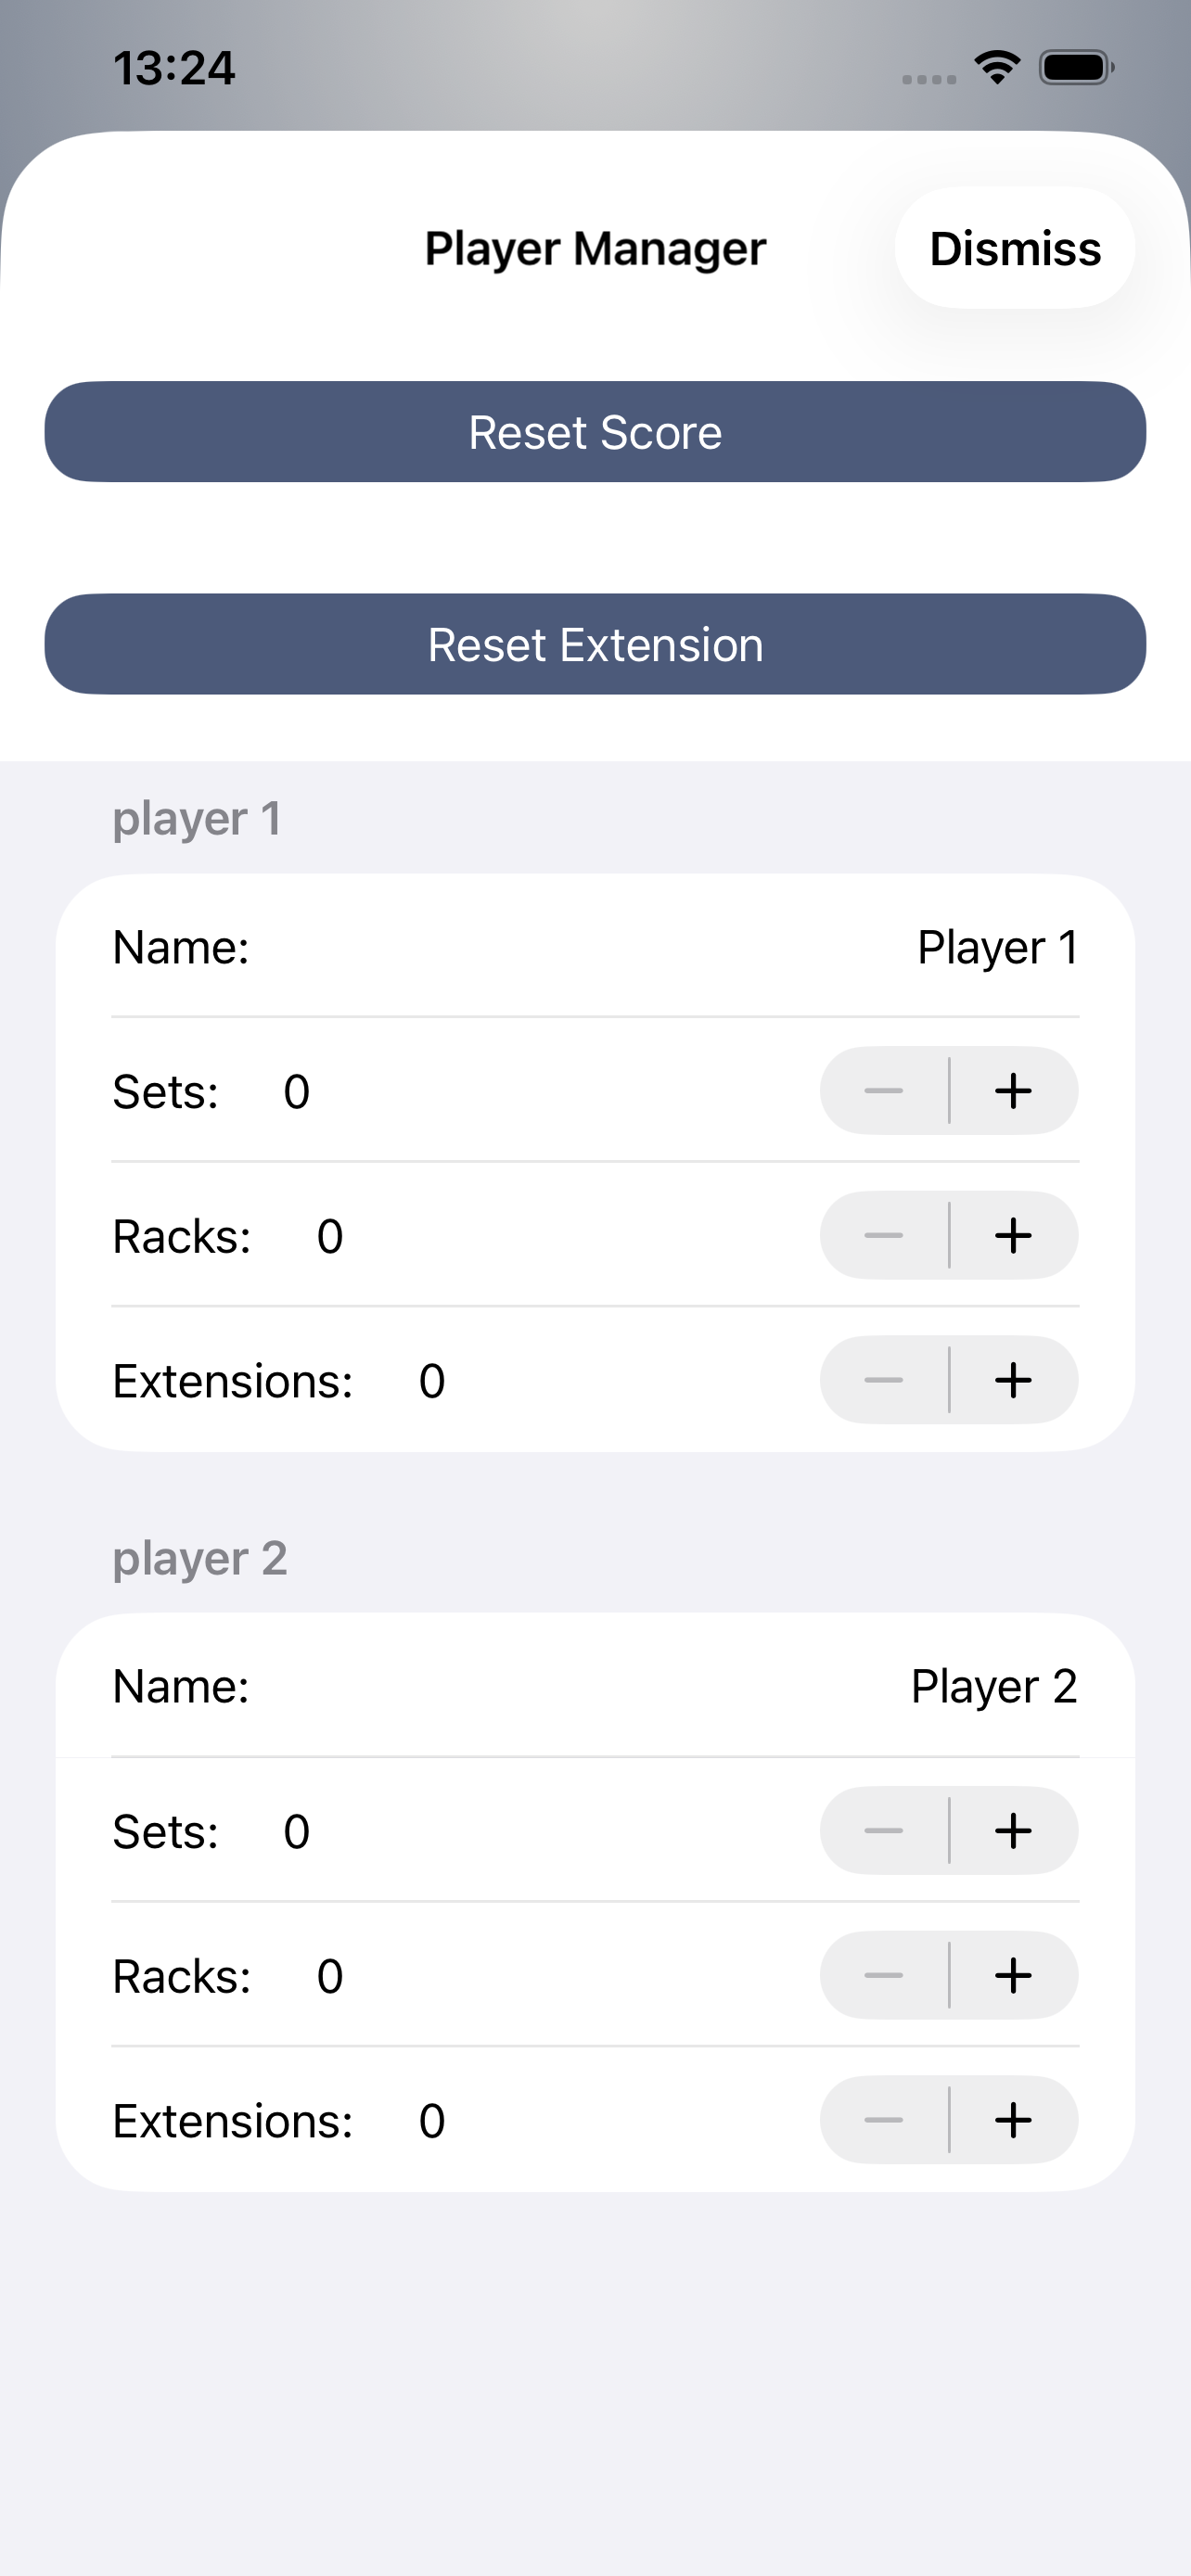Decrease Sets for player 2
Image resolution: width=1191 pixels, height=2576 pixels.
(x=884, y=1830)
